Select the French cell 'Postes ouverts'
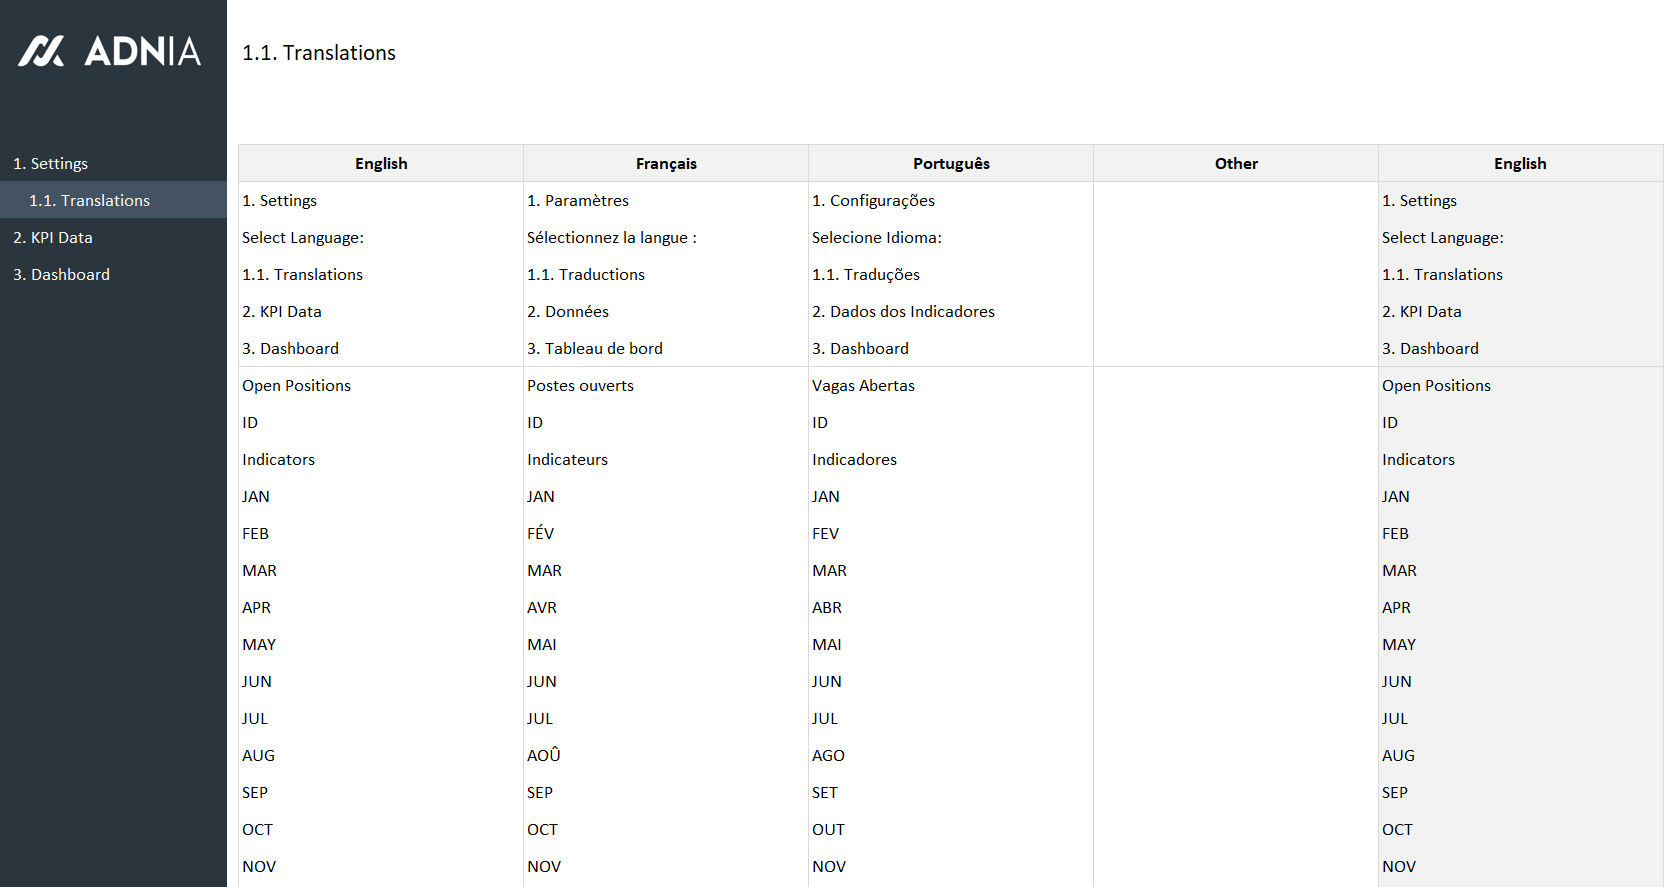 click(580, 386)
